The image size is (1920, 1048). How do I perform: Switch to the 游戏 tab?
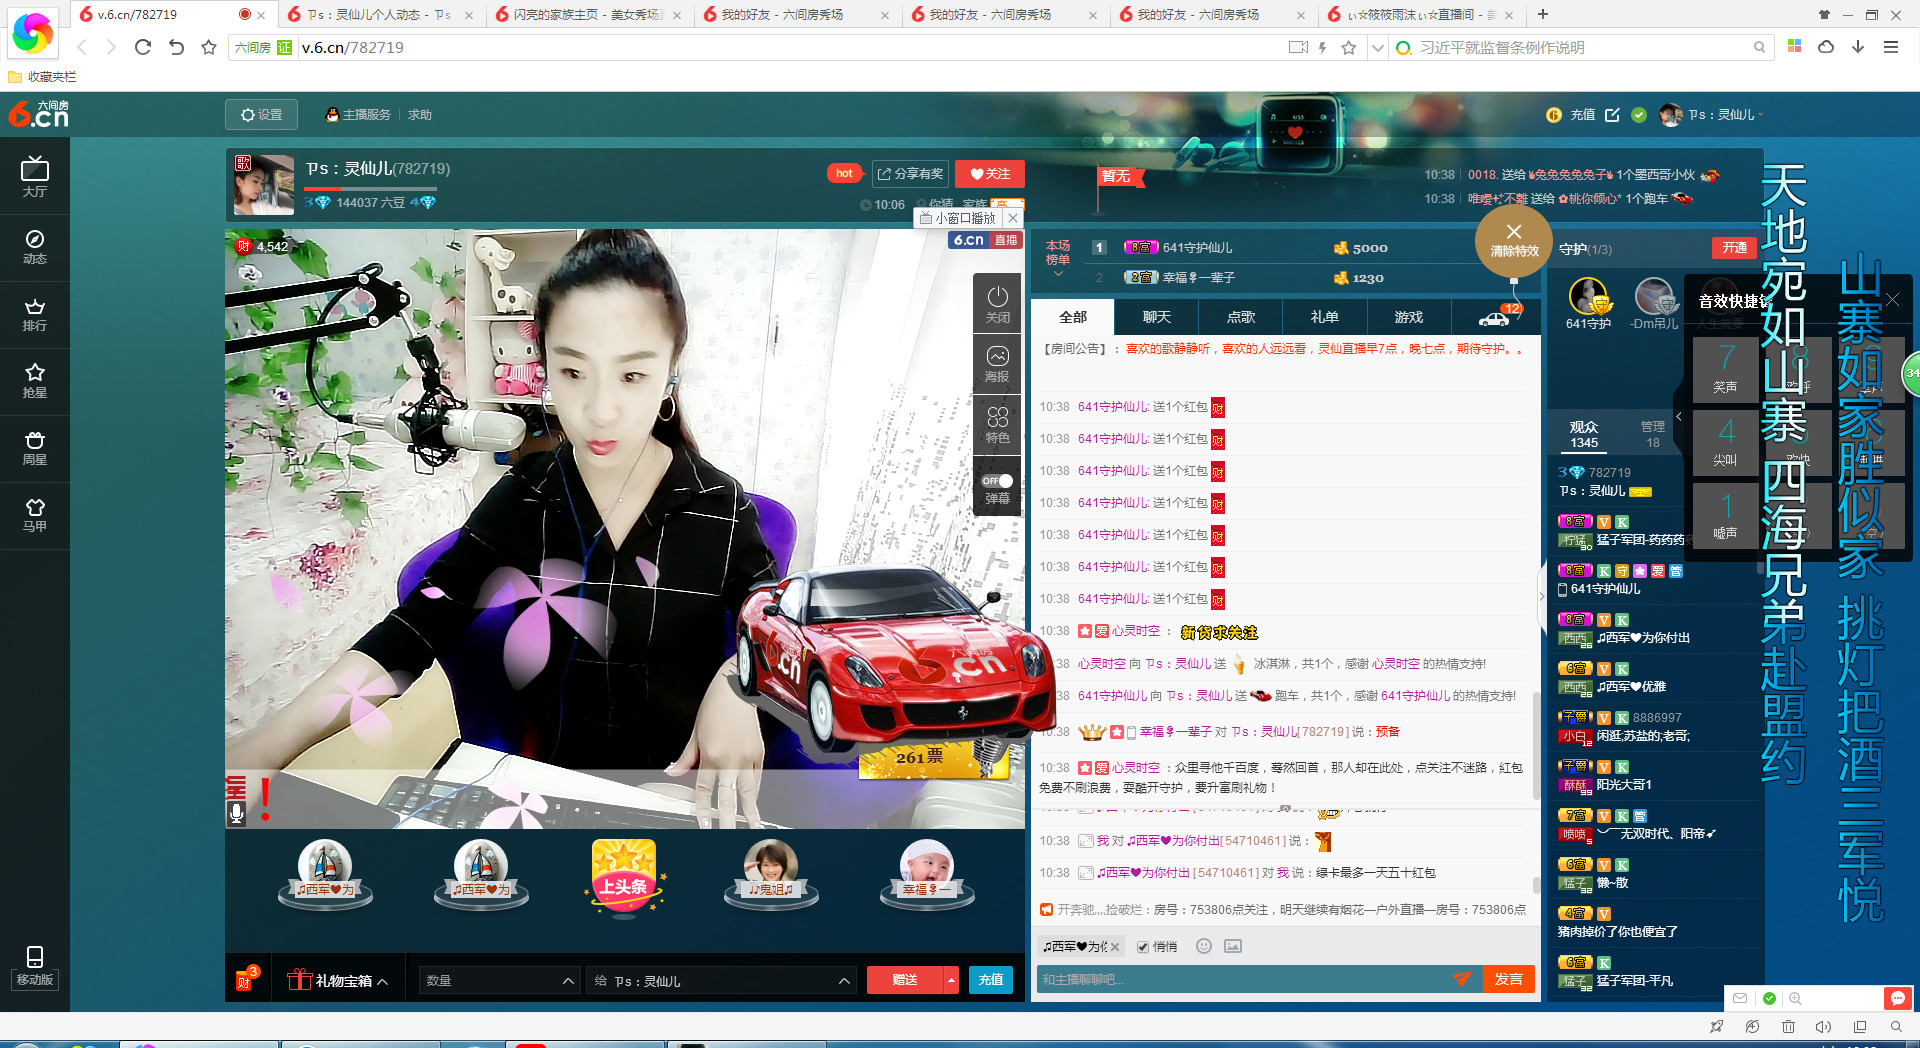(x=1409, y=317)
